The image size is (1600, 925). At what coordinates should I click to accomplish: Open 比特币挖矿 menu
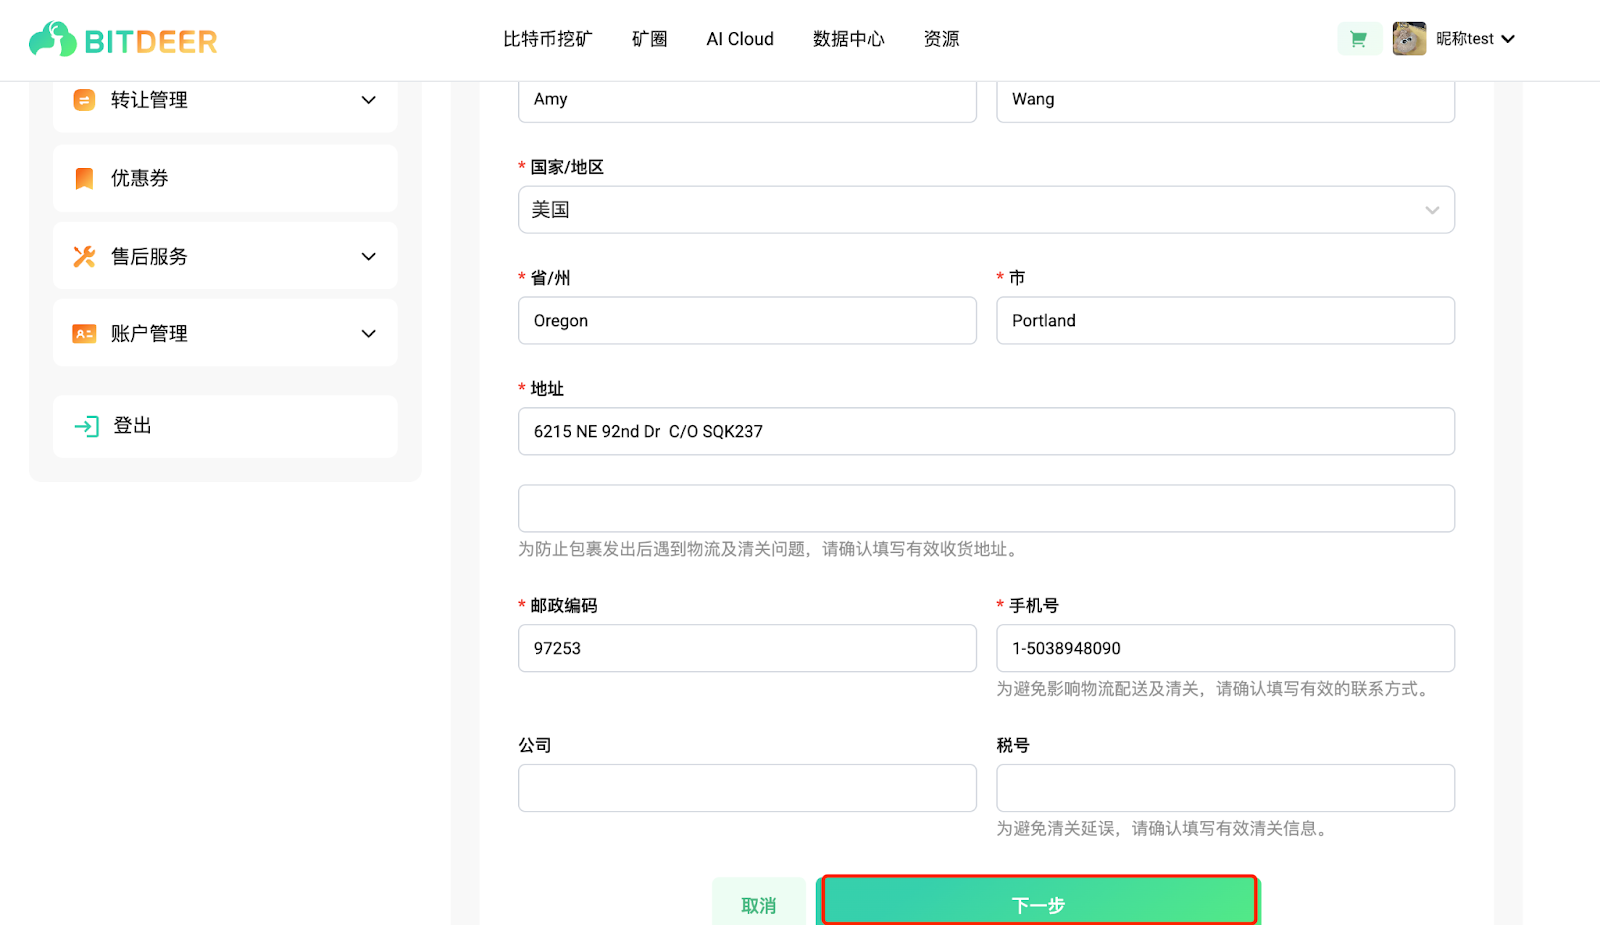(x=547, y=39)
